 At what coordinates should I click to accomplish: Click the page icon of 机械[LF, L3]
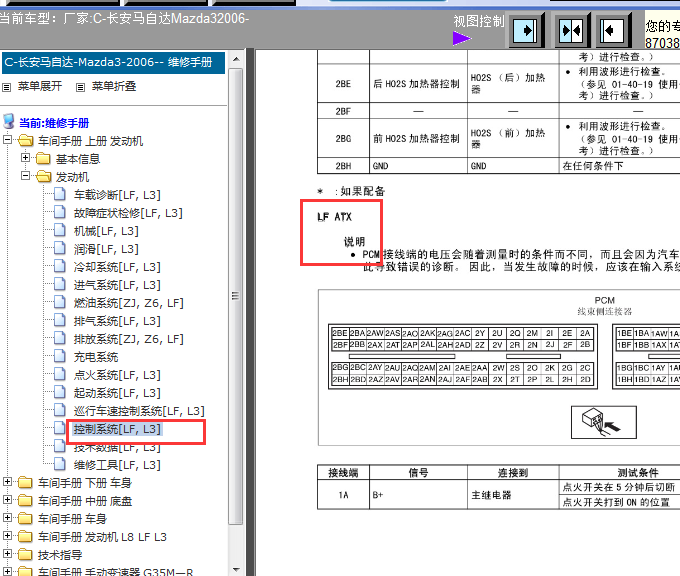[60, 230]
